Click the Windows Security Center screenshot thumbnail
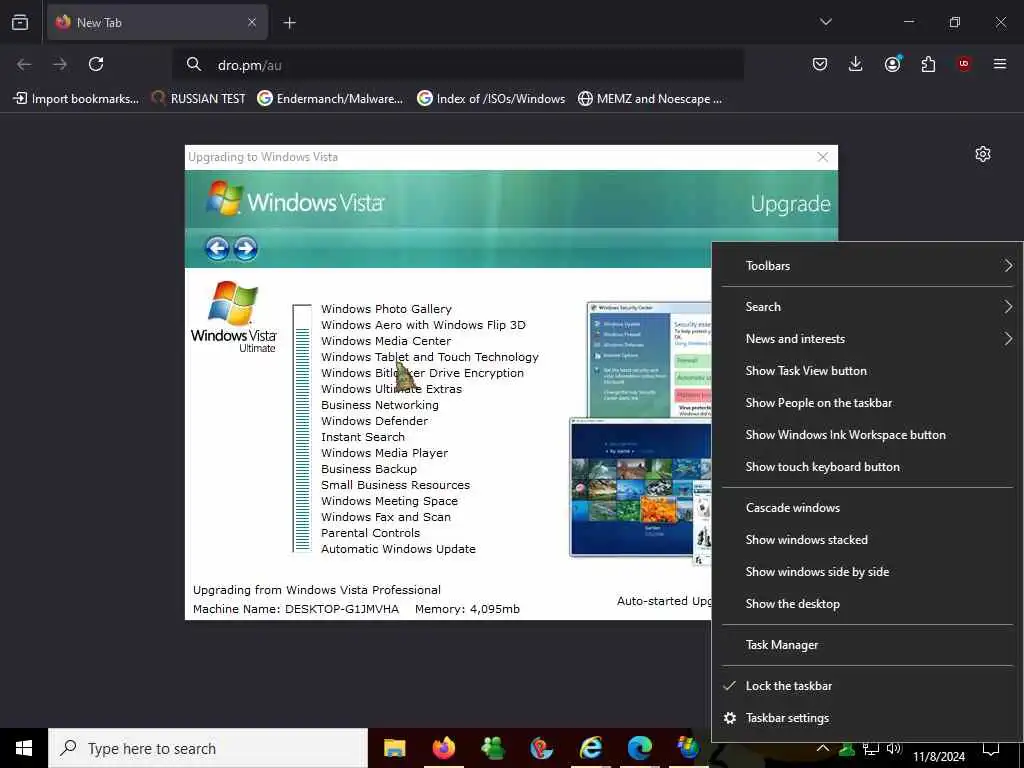1024x768 pixels. point(649,360)
